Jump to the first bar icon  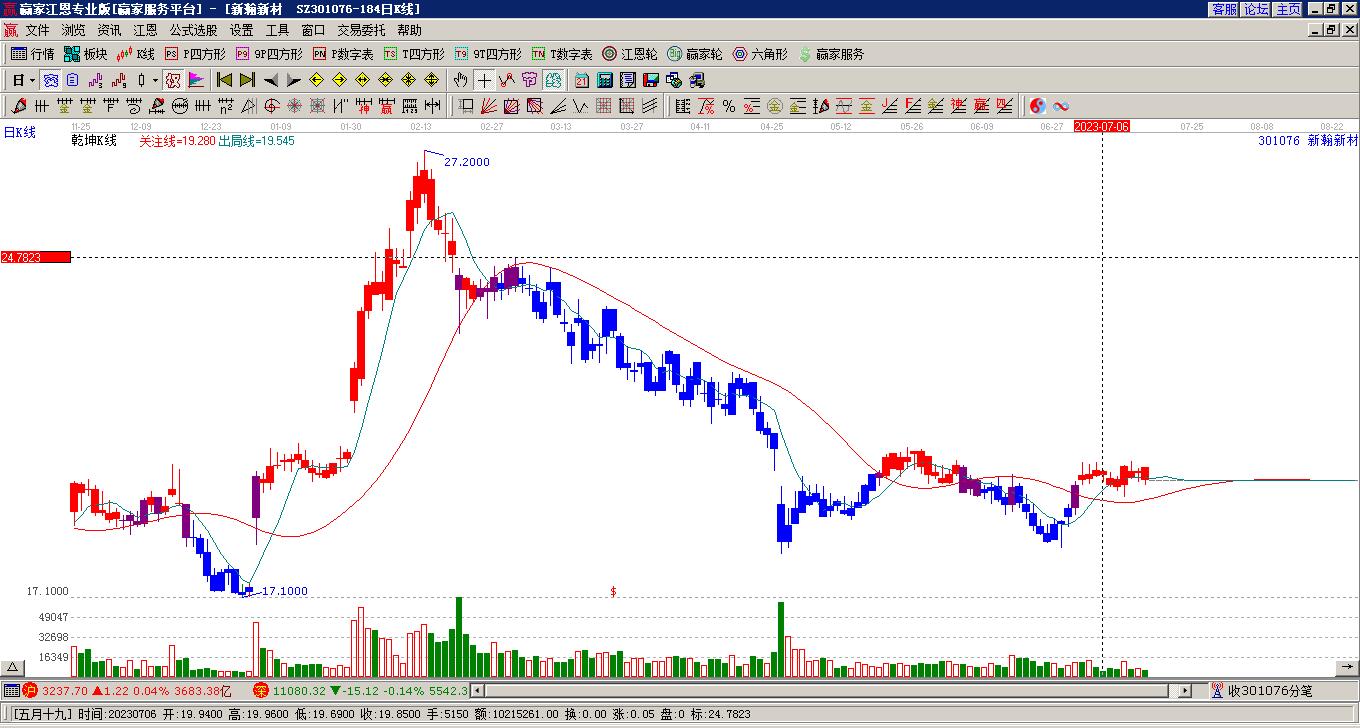[225, 80]
